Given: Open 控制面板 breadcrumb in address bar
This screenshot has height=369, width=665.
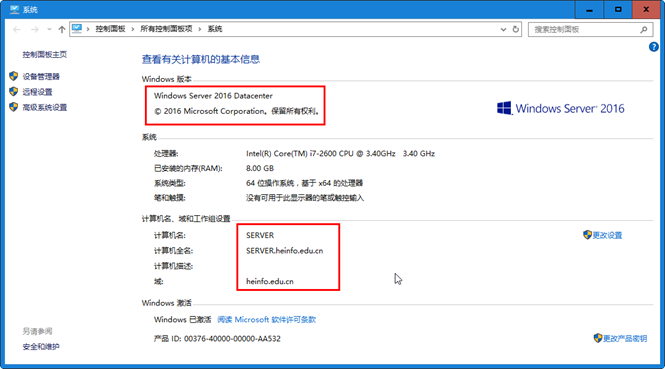Looking at the screenshot, I should 110,29.
